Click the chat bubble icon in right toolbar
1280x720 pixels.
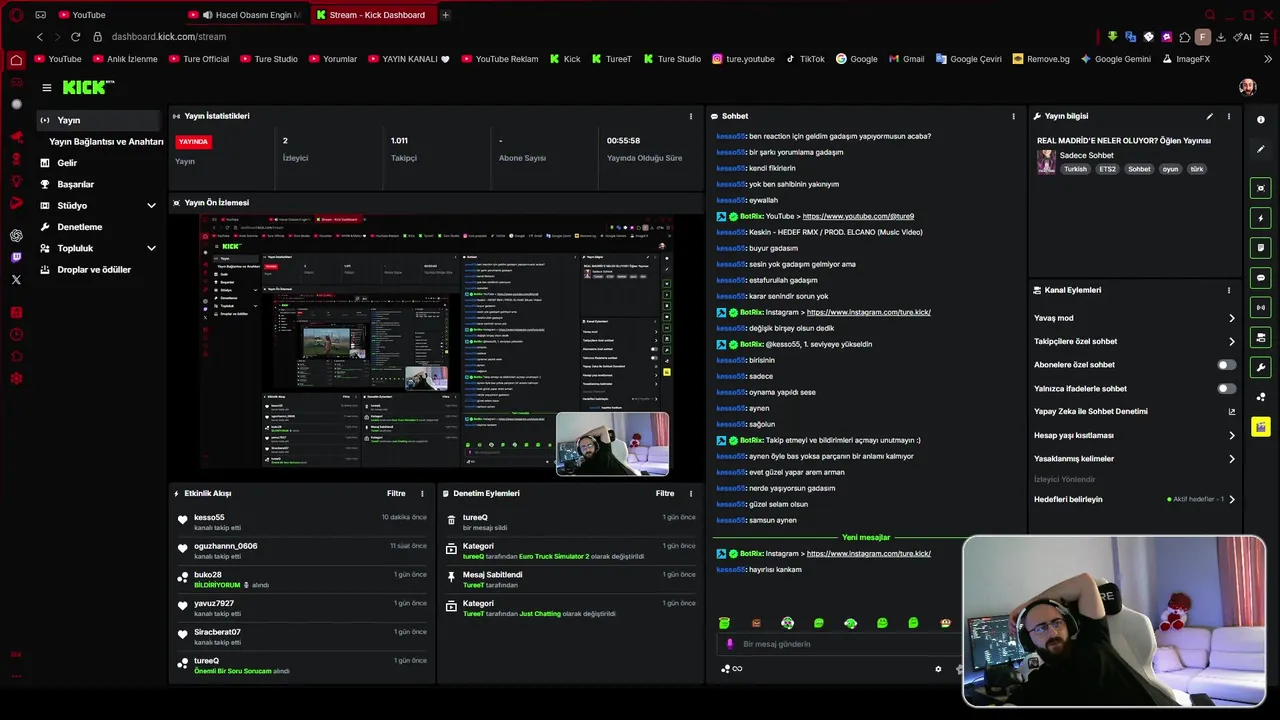point(1260,277)
